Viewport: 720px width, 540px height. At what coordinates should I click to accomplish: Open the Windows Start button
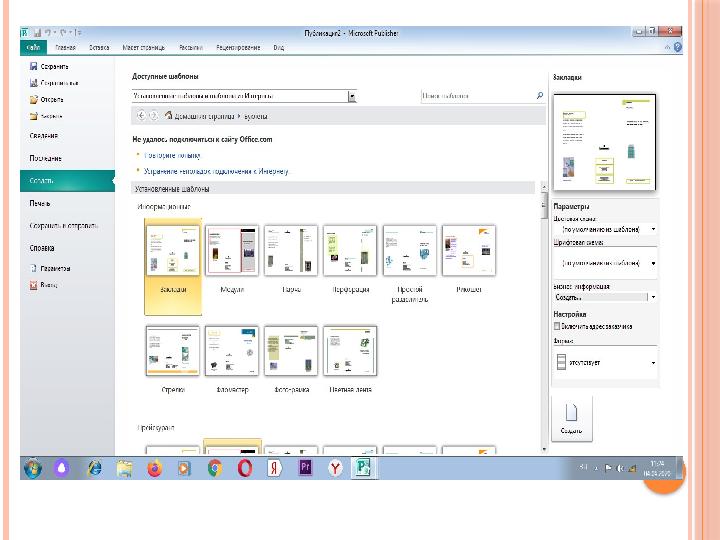coord(33,468)
